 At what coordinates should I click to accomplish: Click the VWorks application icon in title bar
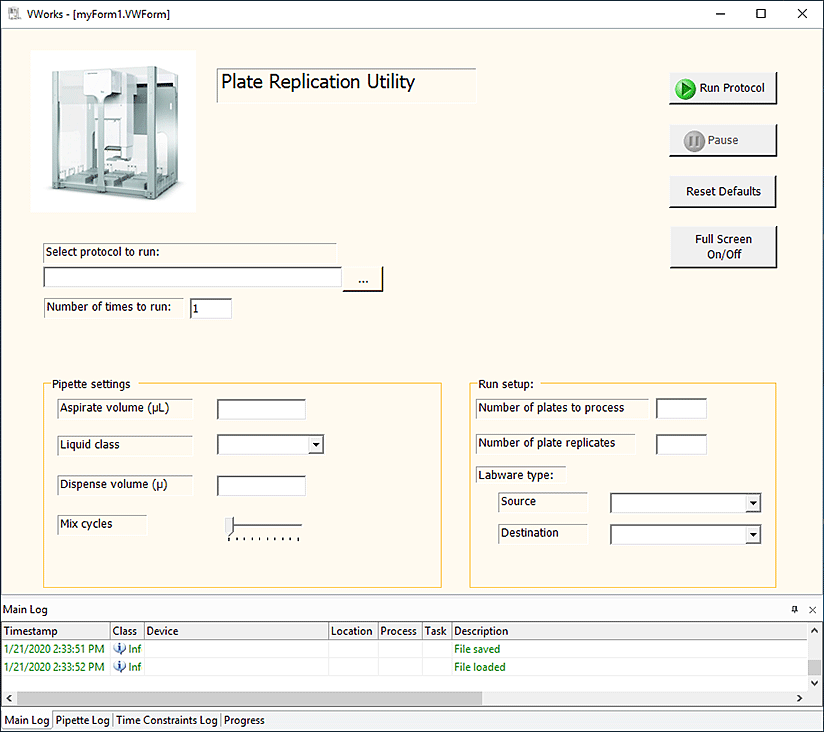(14, 14)
